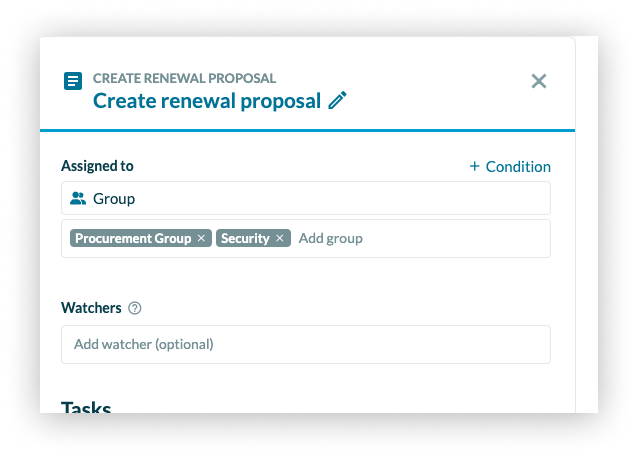Image resolution: width=638 pixels, height=457 pixels.
Task: Remove the Security group tag
Action: (x=280, y=238)
